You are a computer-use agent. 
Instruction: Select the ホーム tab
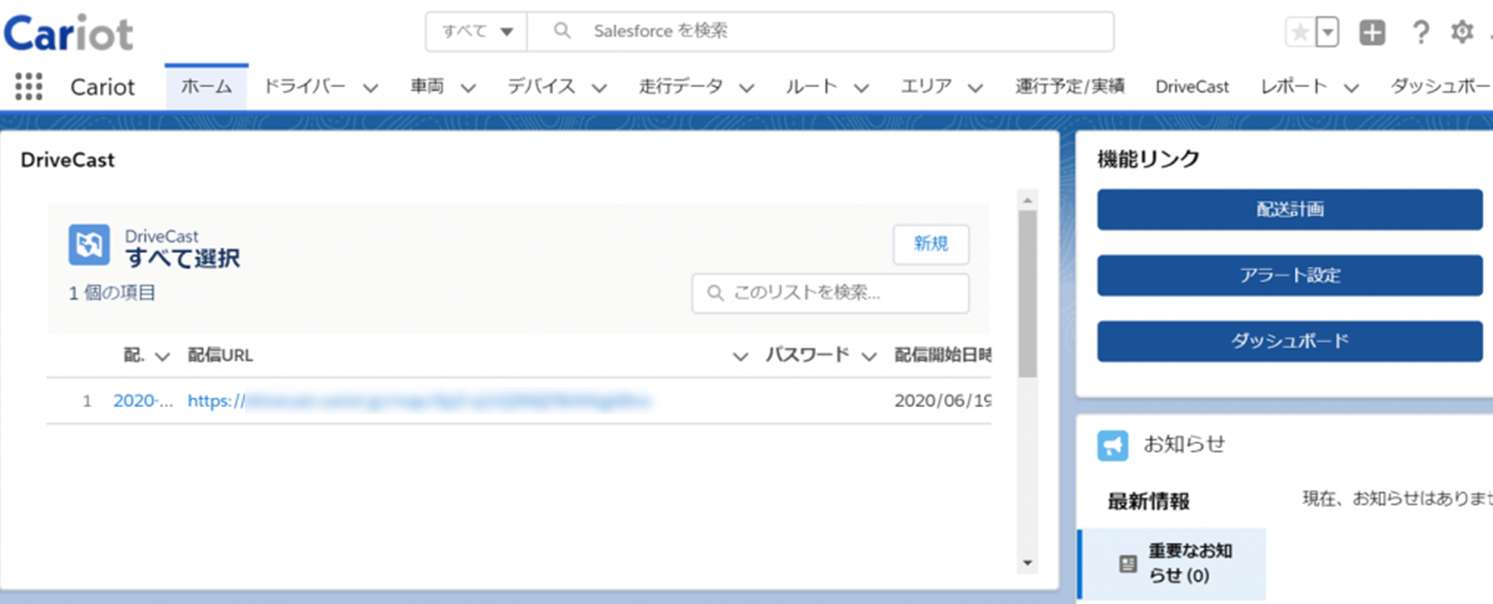click(206, 87)
